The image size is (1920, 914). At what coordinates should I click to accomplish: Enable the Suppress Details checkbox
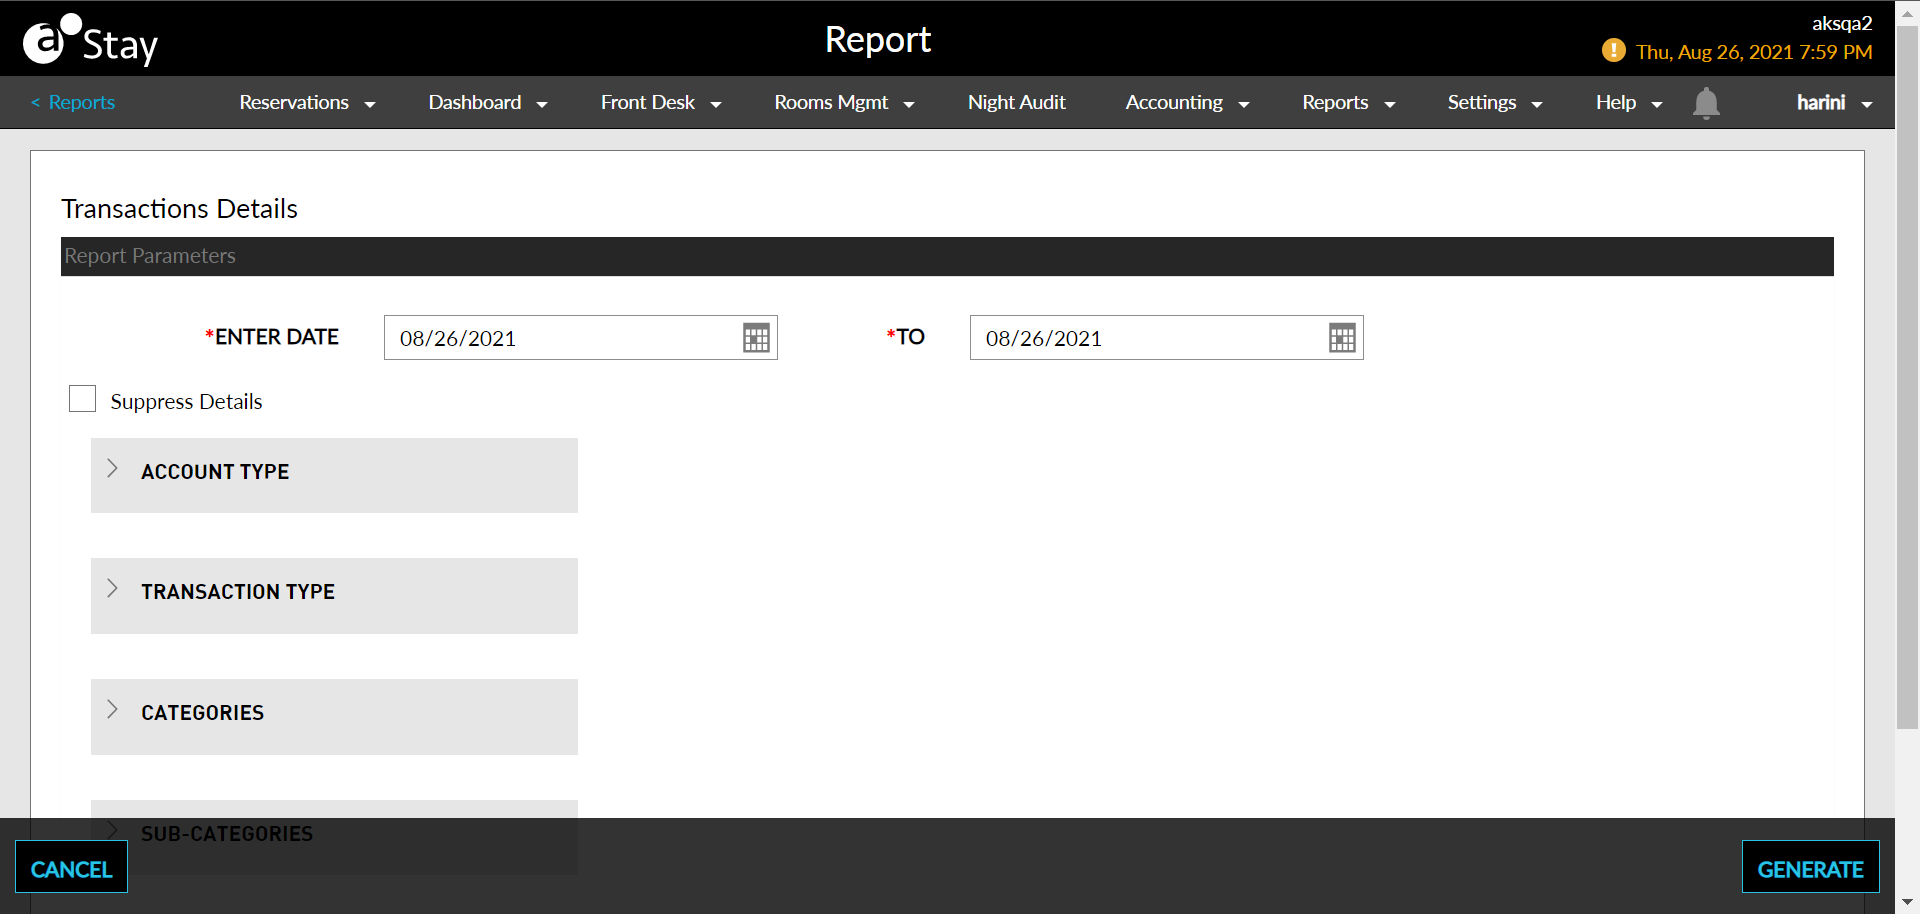coord(82,399)
